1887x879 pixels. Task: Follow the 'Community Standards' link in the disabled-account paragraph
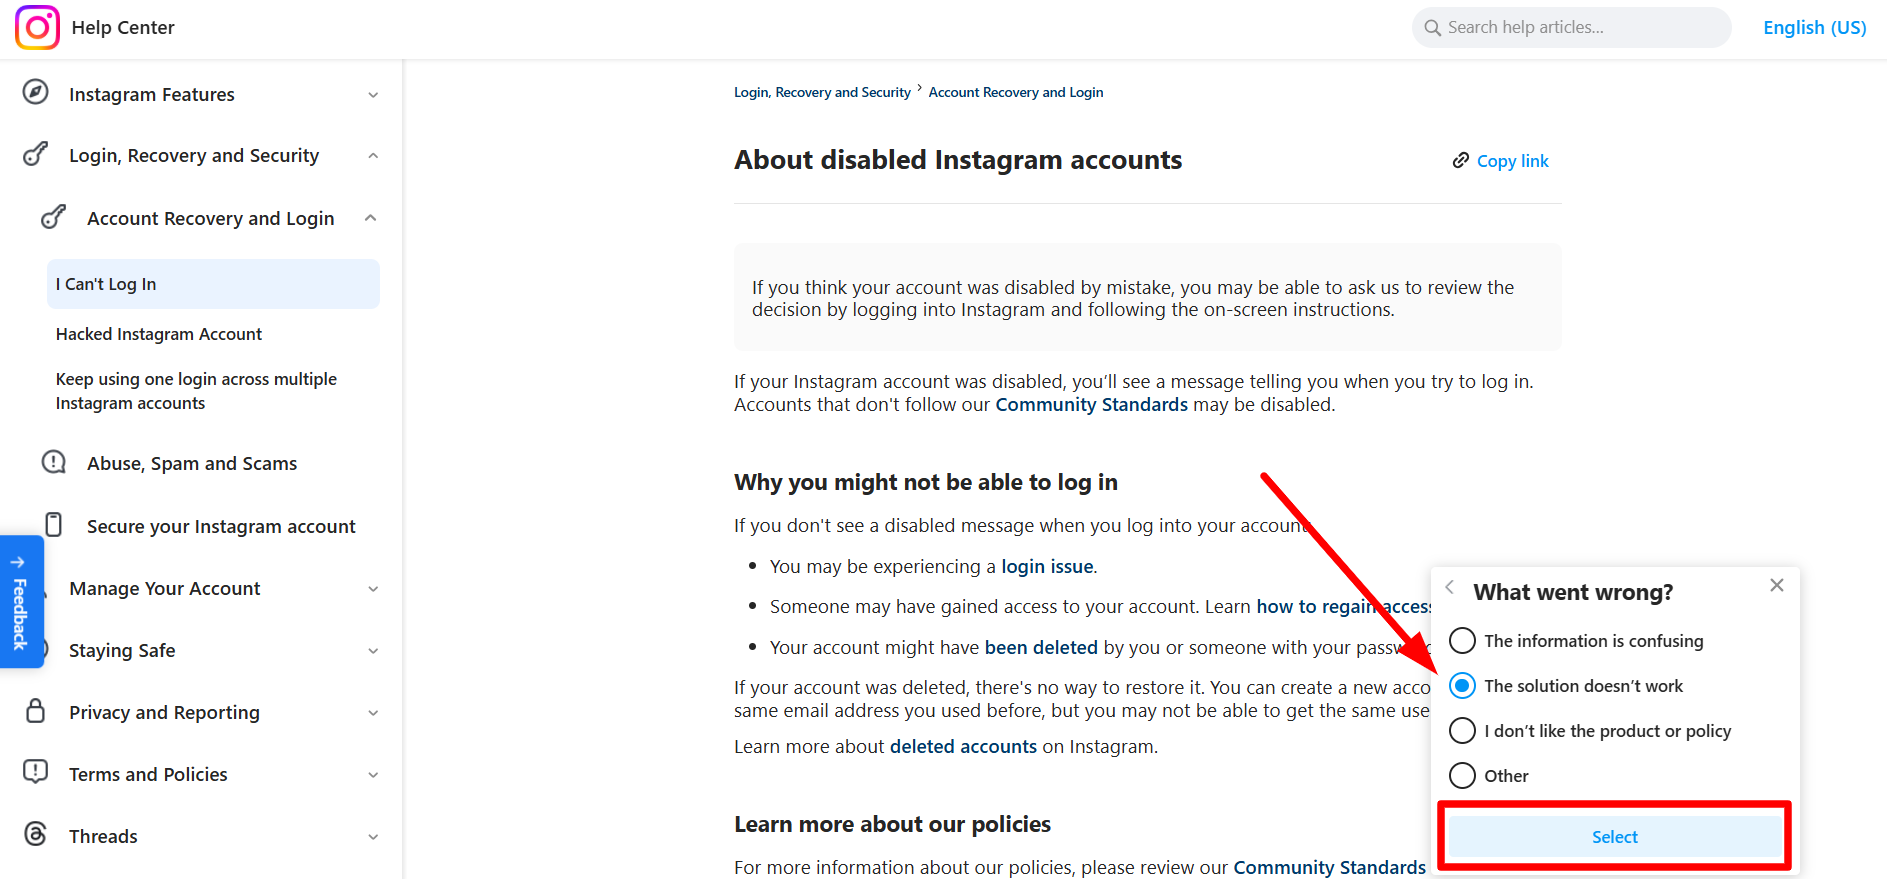point(1091,404)
